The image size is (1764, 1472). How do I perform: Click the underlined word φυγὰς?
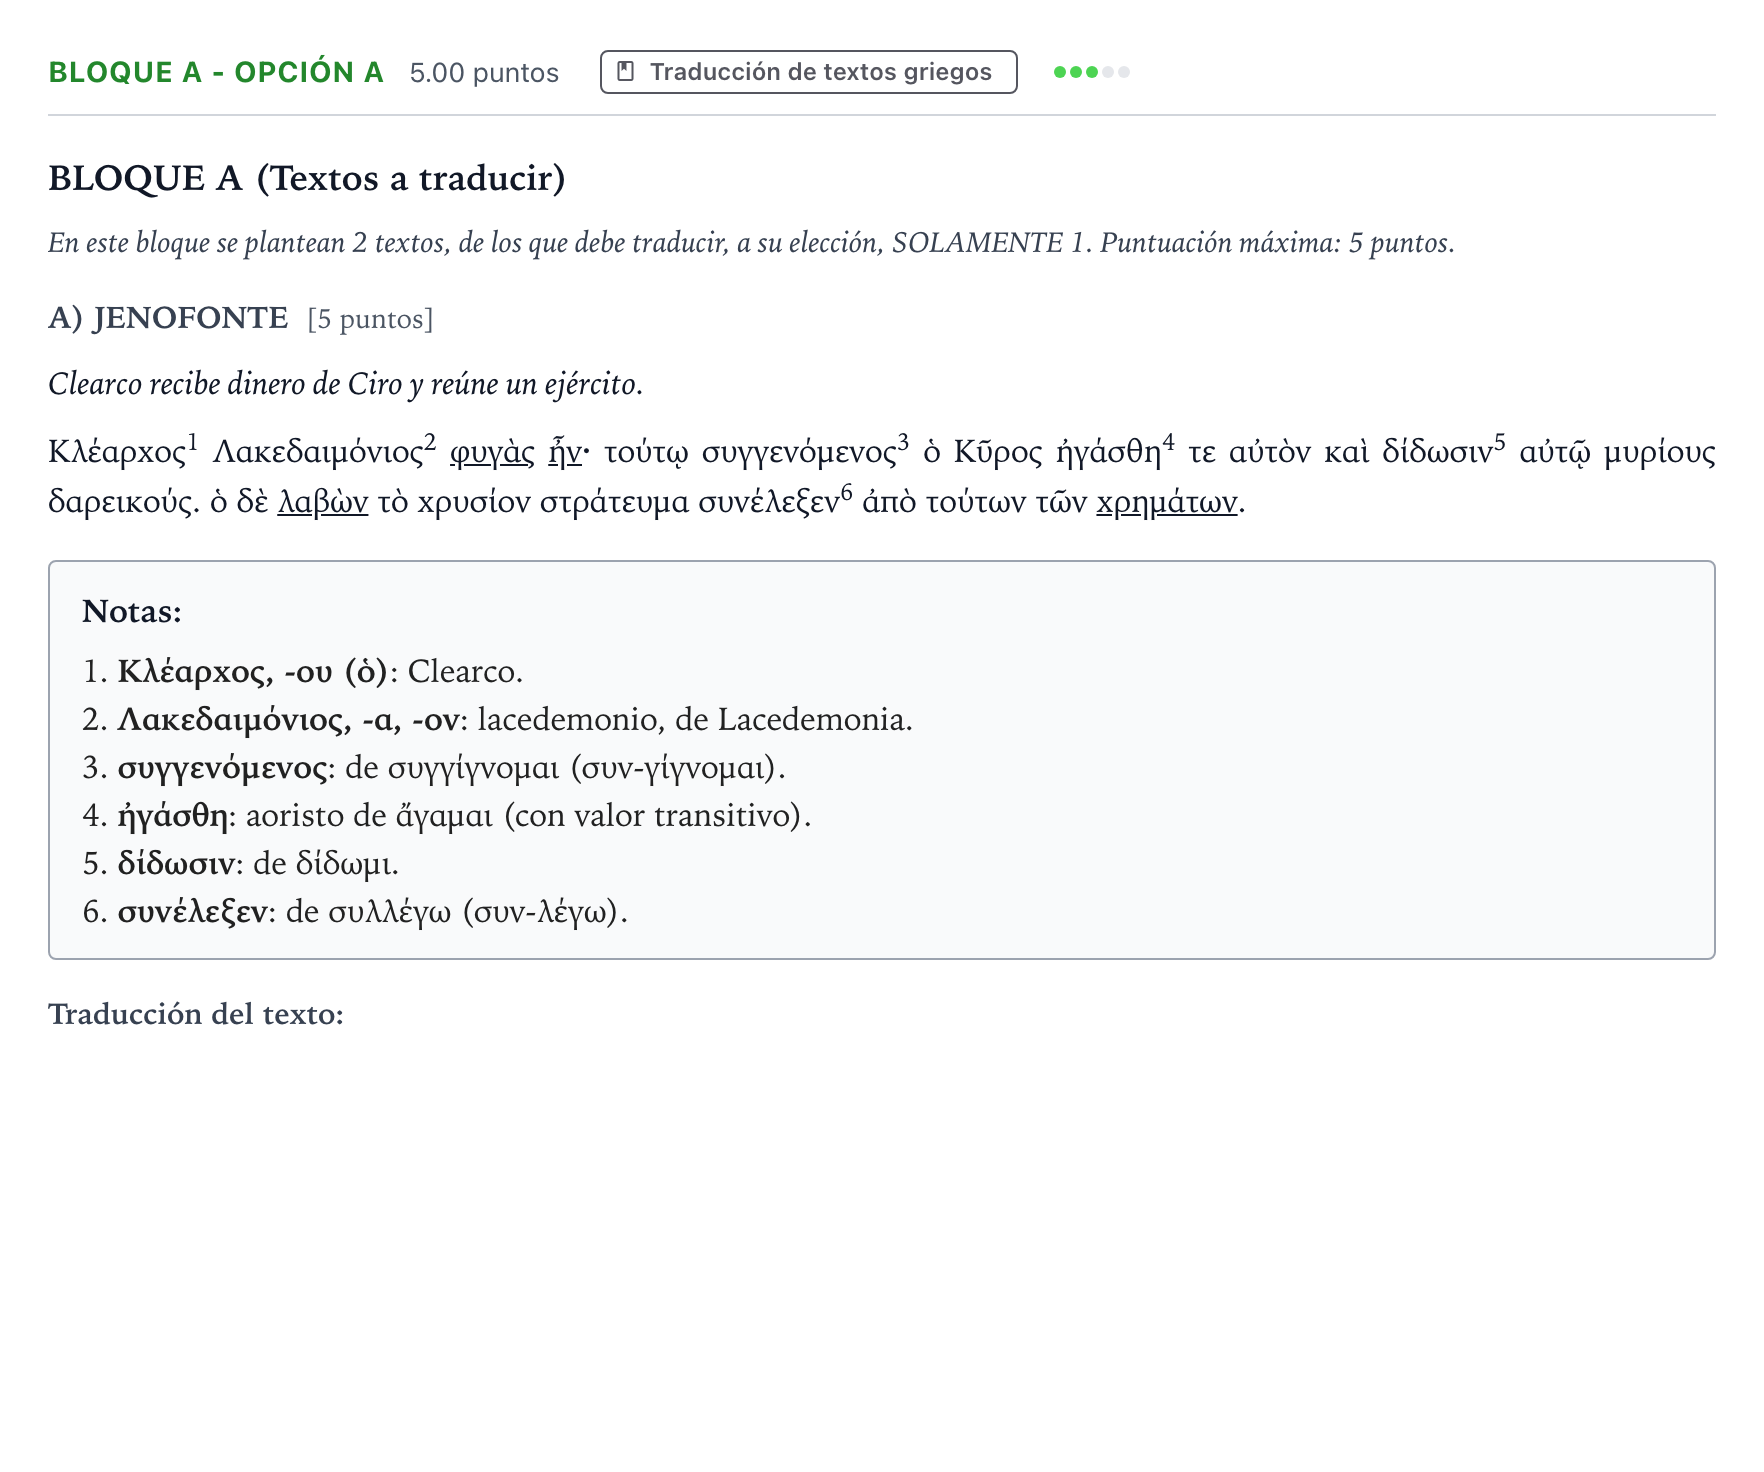pyautogui.click(x=492, y=452)
